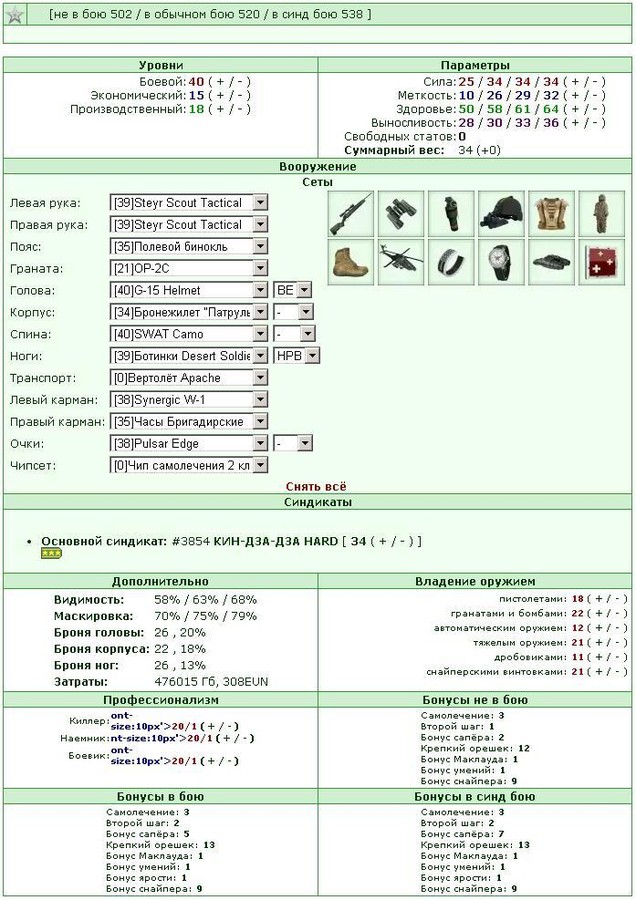Increase Производственный level with plus

pyautogui.click(x=220, y=109)
